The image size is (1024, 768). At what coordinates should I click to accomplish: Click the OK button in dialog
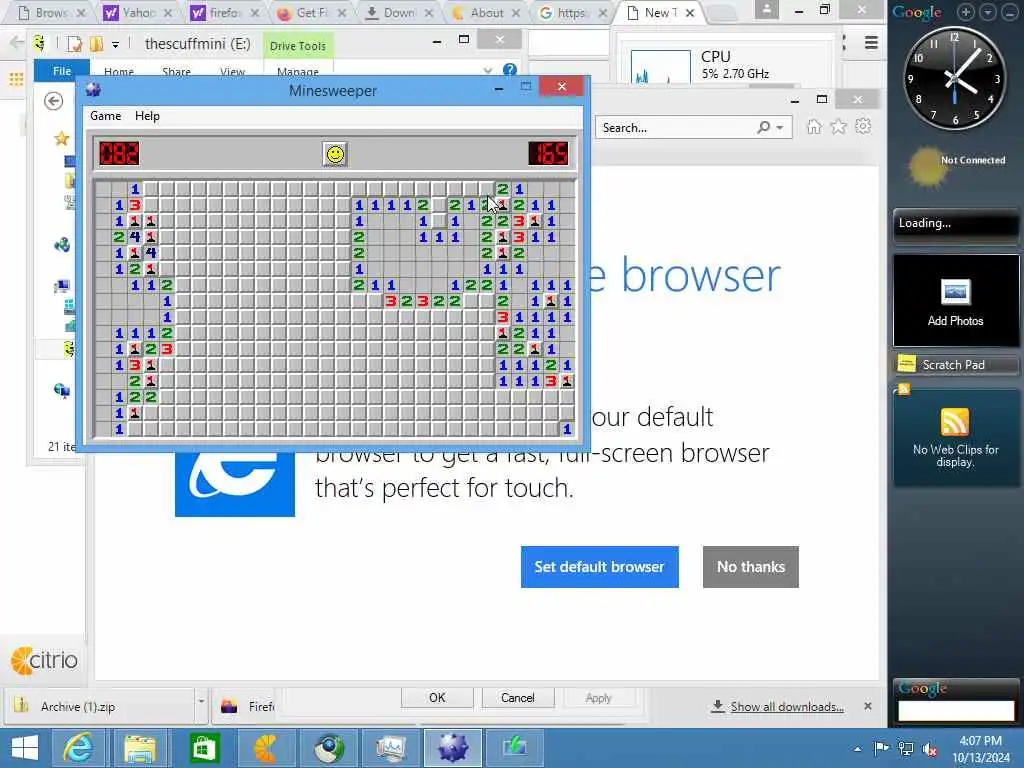[x=437, y=697]
